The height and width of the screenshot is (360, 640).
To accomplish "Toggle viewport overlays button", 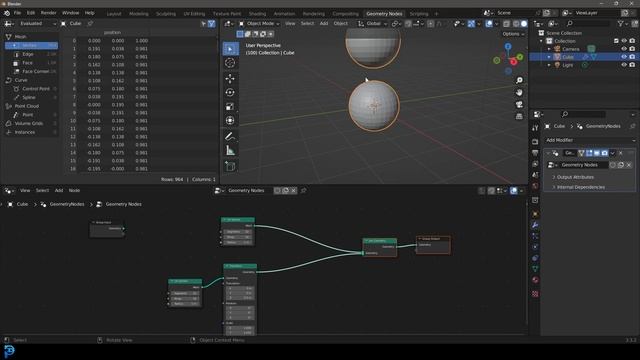I will click(x=489, y=24).
